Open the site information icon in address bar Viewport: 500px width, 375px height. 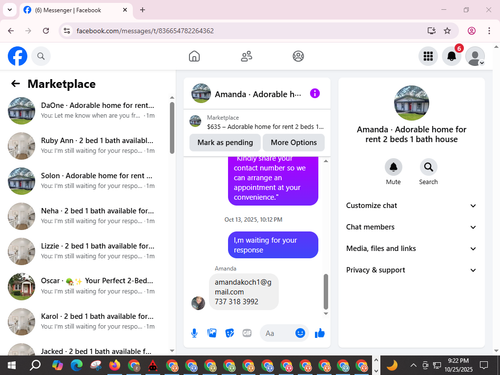point(67,31)
